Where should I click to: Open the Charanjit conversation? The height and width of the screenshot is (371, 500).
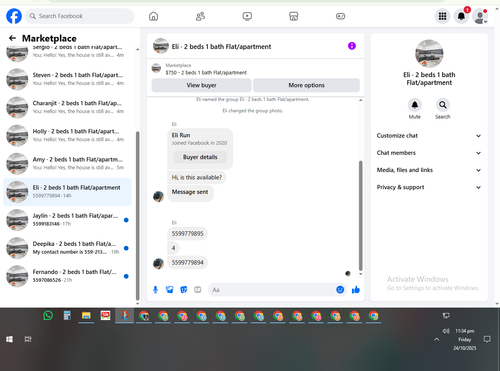67,107
